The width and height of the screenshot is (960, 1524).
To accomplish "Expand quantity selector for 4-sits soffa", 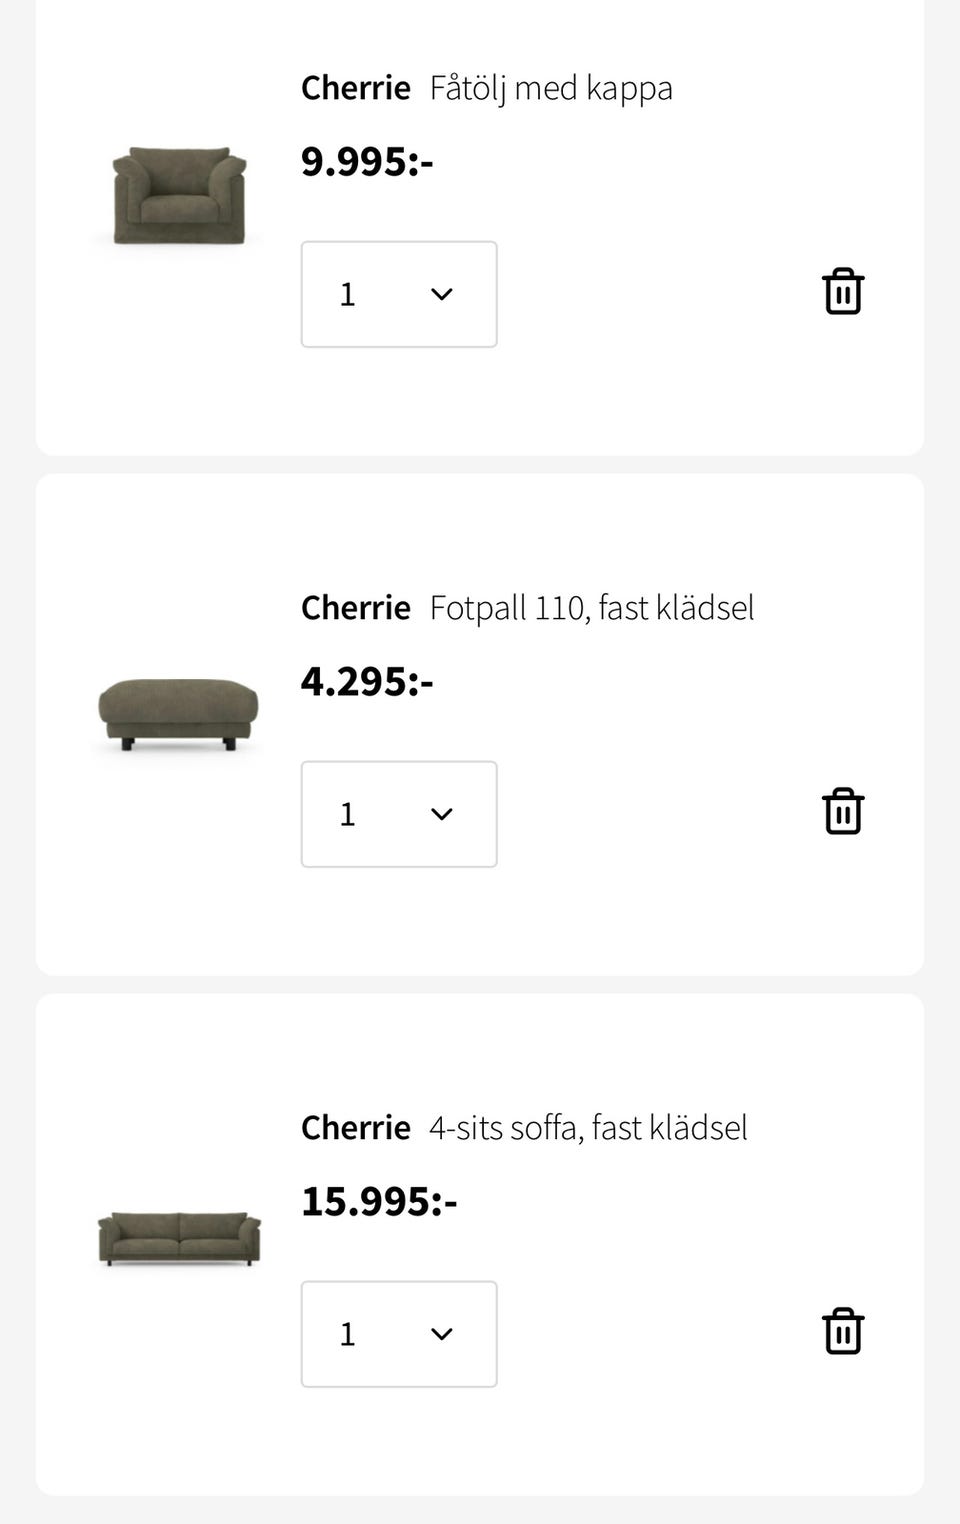I will (x=398, y=1334).
